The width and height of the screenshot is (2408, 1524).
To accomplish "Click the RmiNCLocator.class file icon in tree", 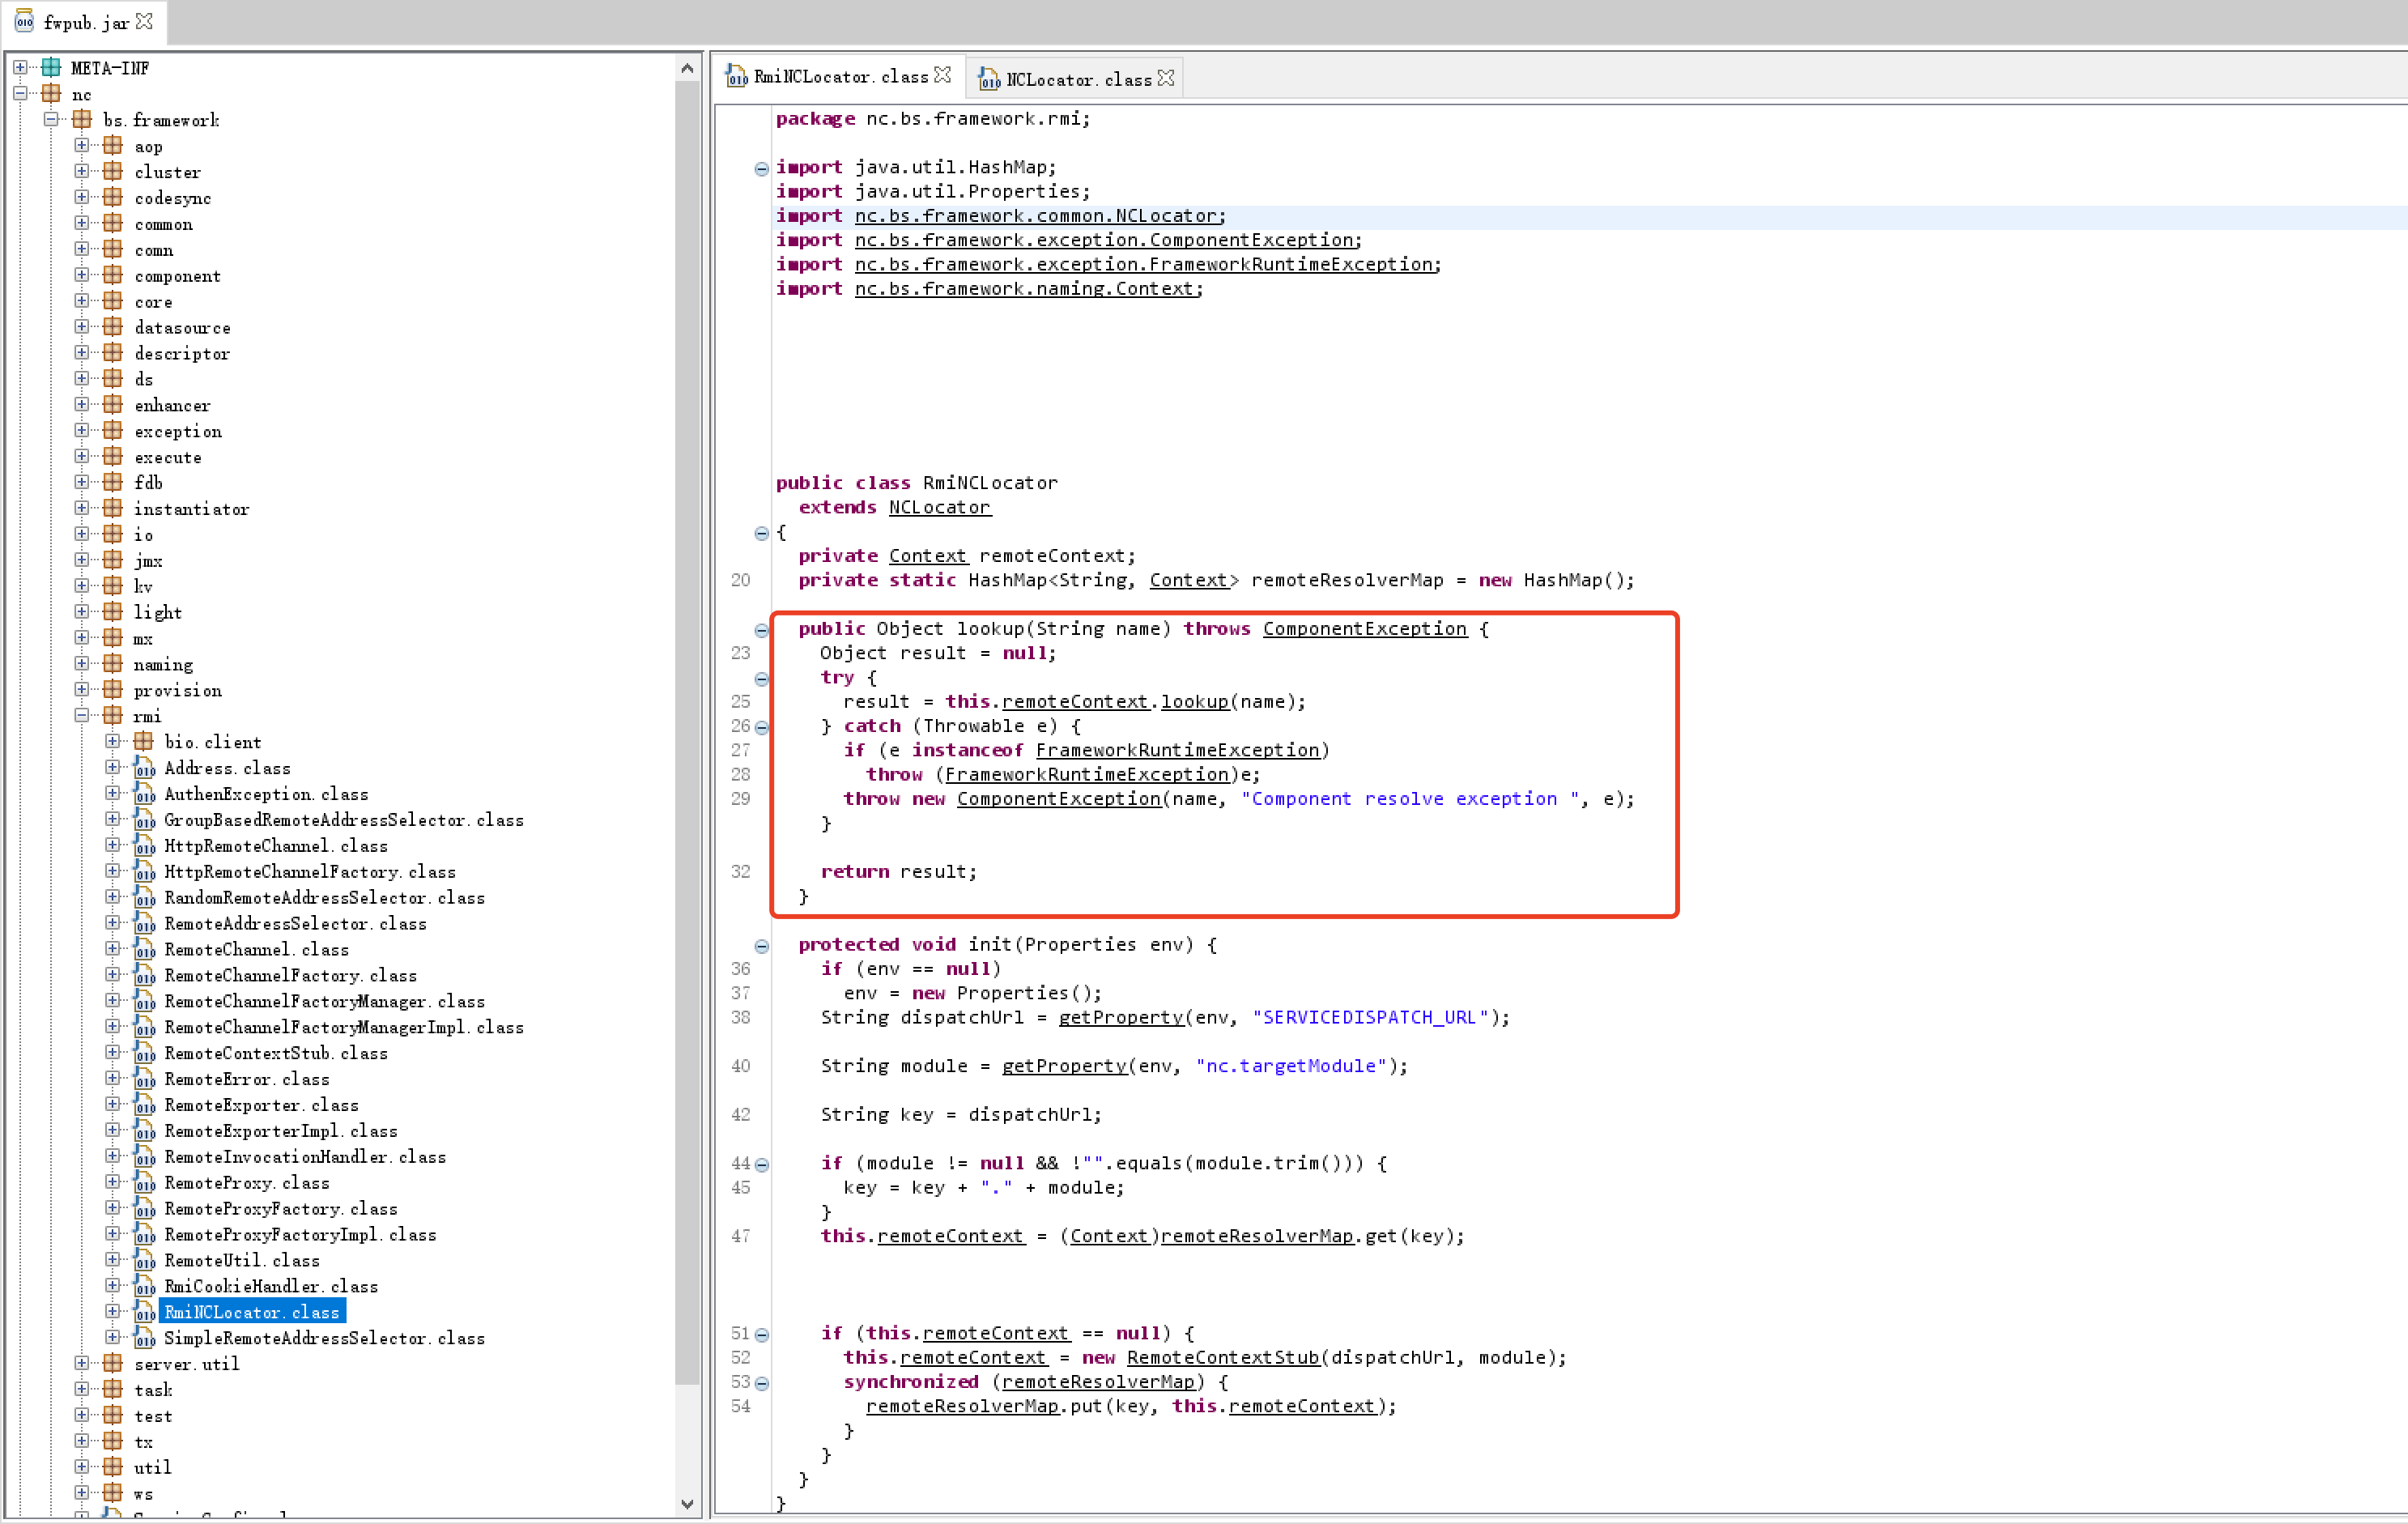I will pos(144,1312).
